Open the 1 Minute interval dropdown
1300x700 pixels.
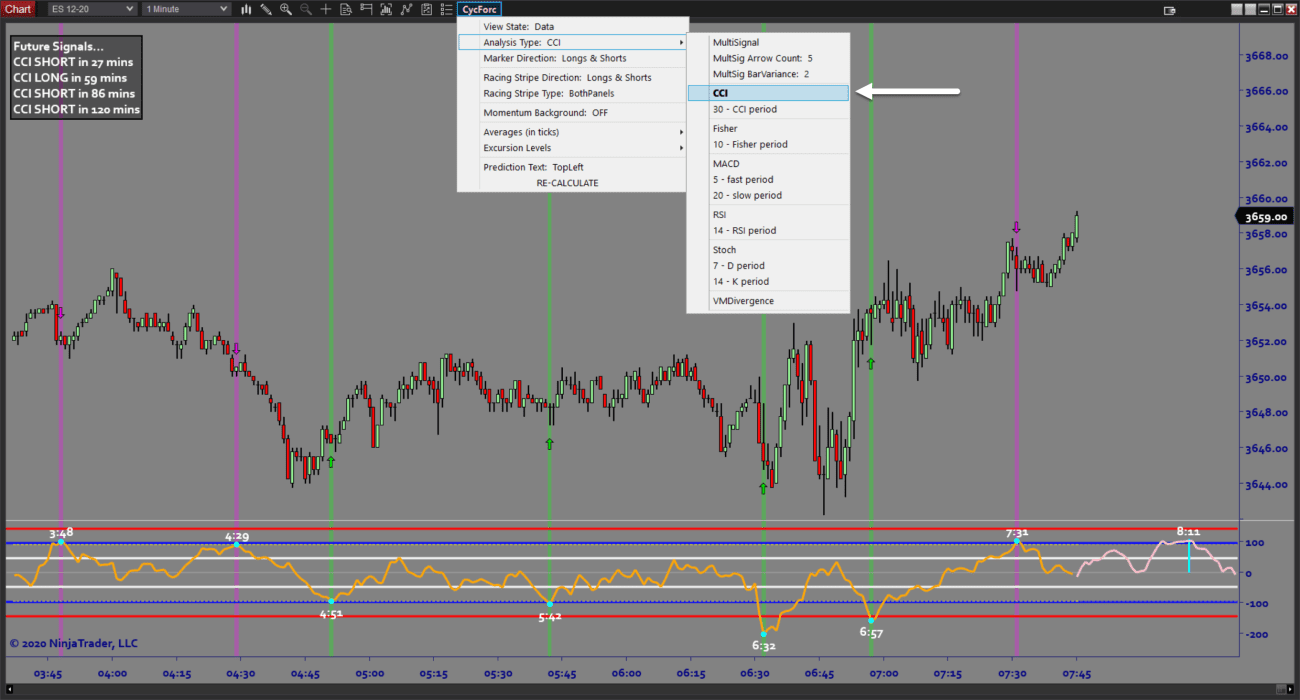click(186, 9)
